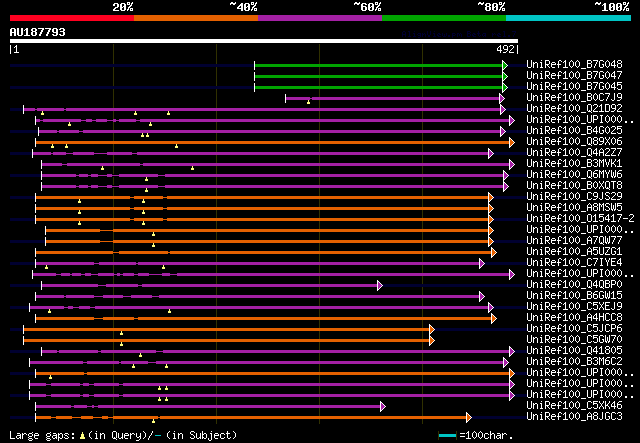Open the UniRef100_Q21D92 hit label

click(x=574, y=108)
